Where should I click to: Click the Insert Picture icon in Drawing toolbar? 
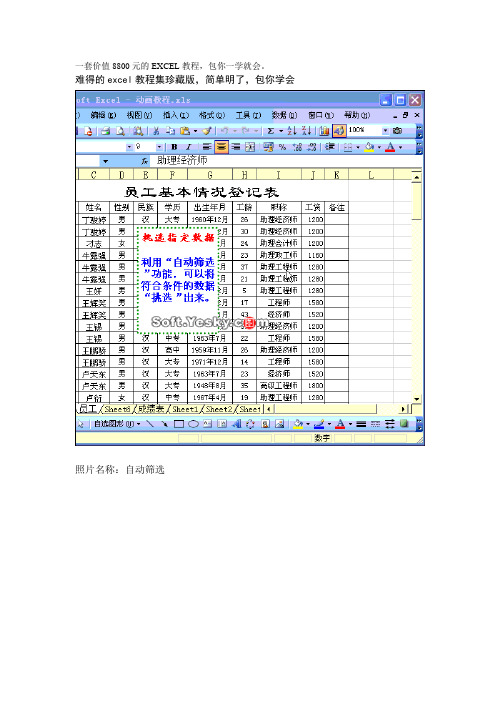click(280, 424)
